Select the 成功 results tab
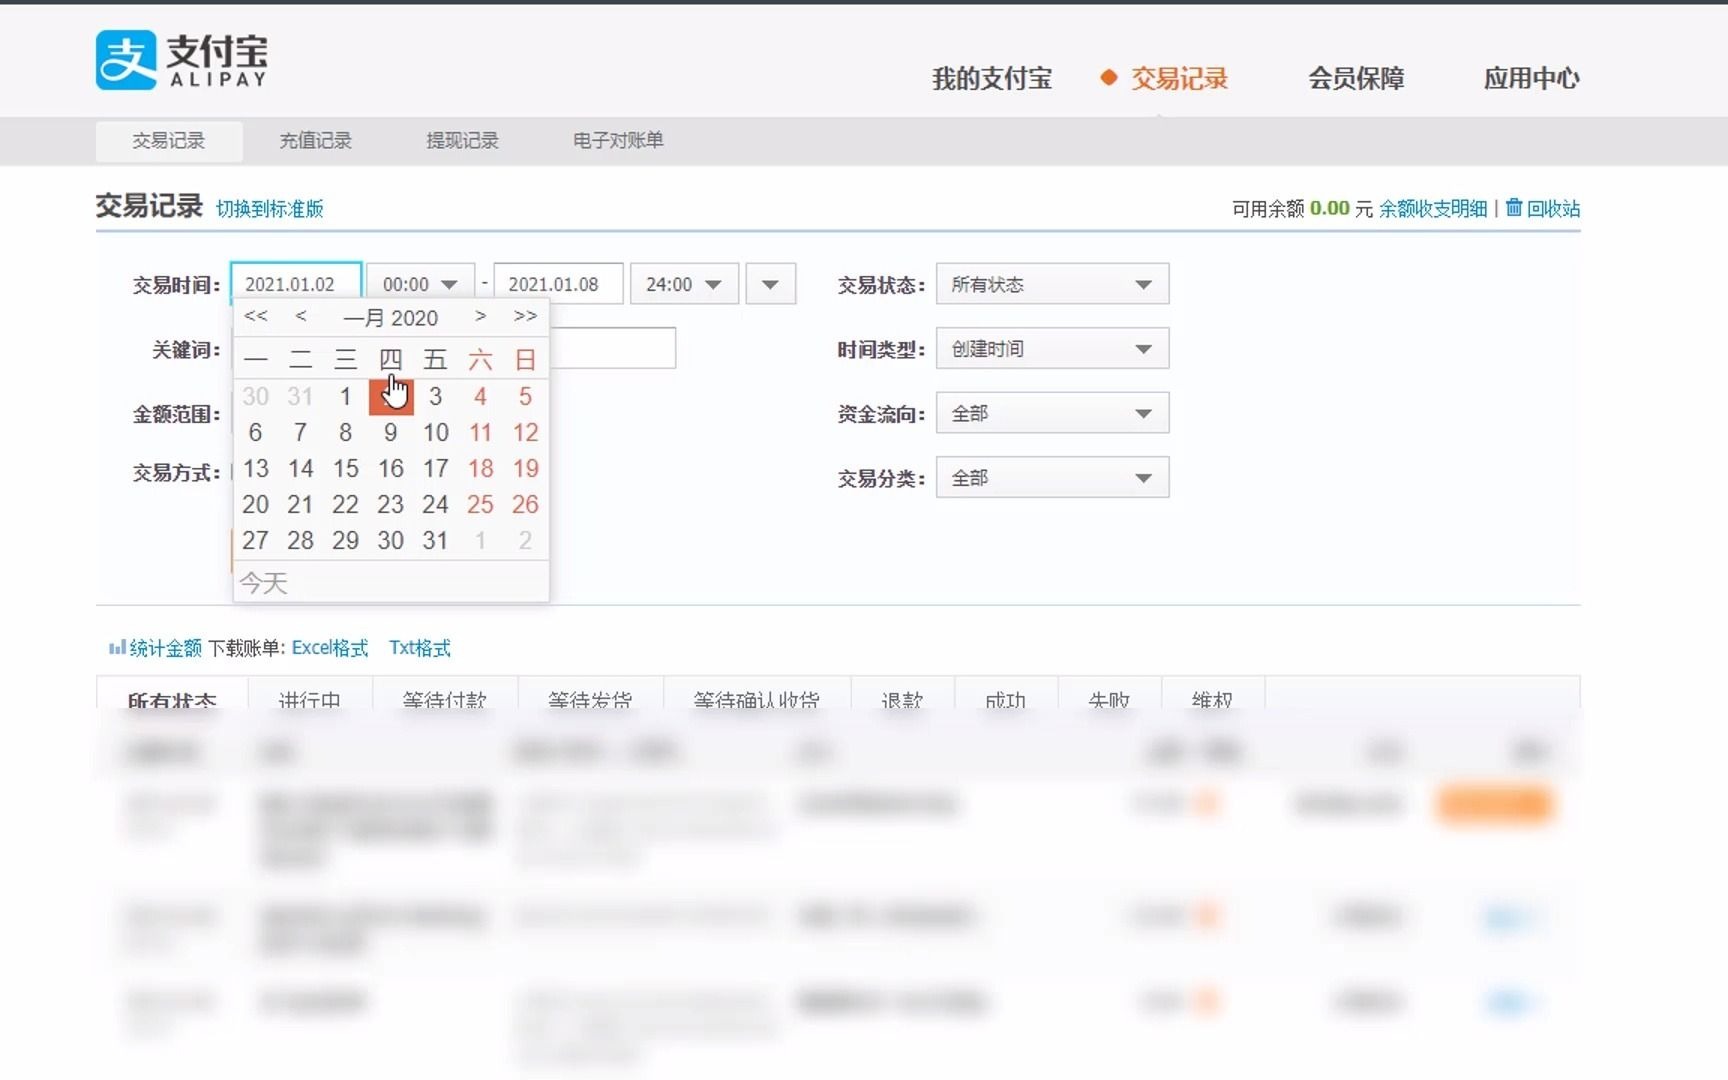 (1006, 696)
